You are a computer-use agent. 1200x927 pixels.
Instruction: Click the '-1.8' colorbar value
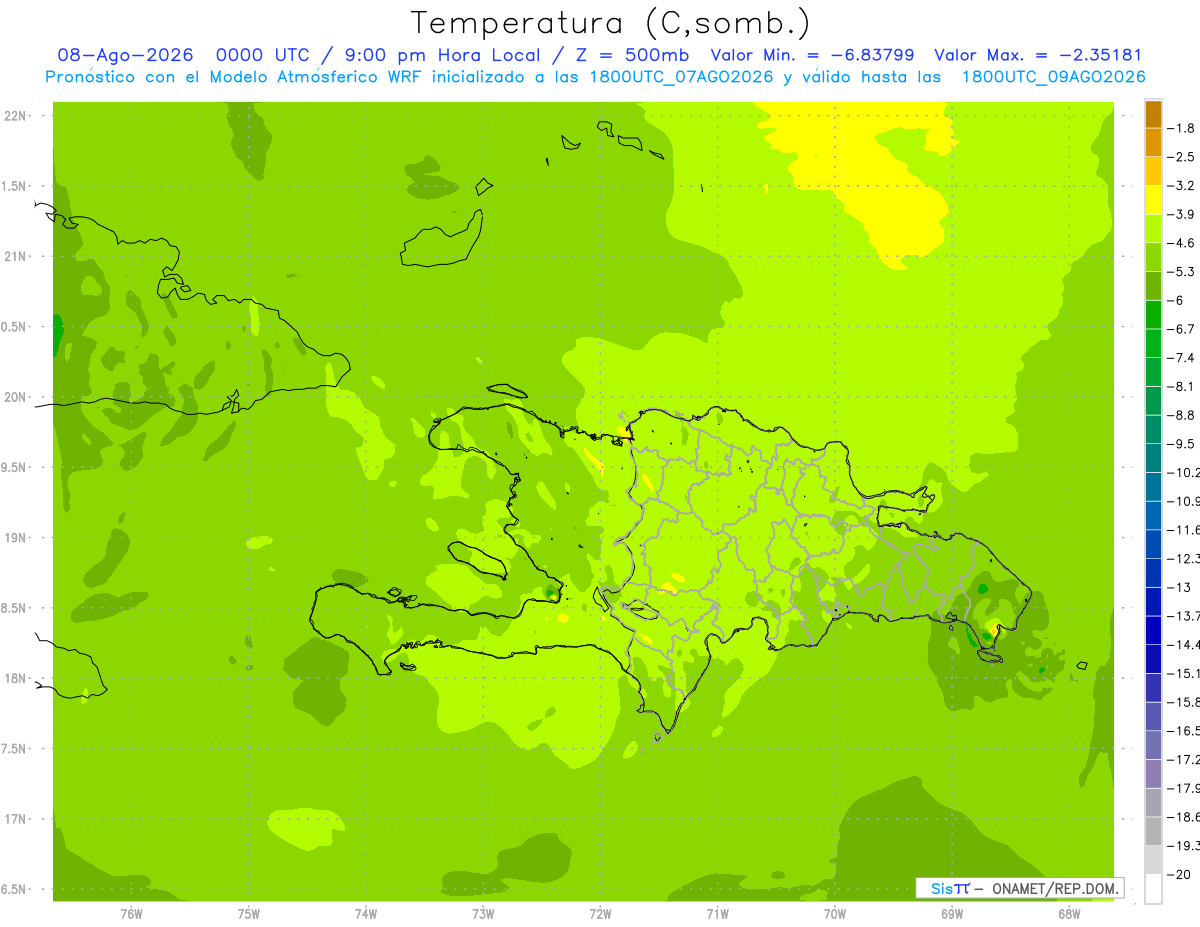tap(1181, 128)
